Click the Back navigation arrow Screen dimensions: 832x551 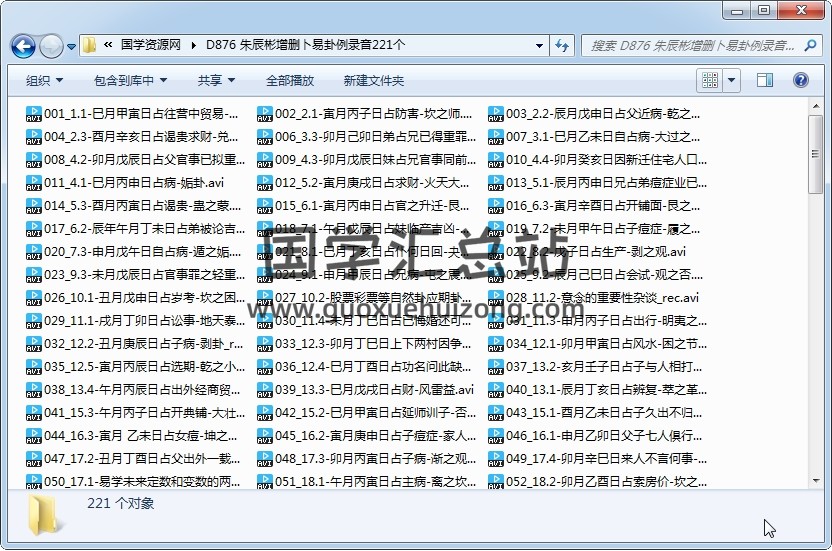pyautogui.click(x=23, y=46)
